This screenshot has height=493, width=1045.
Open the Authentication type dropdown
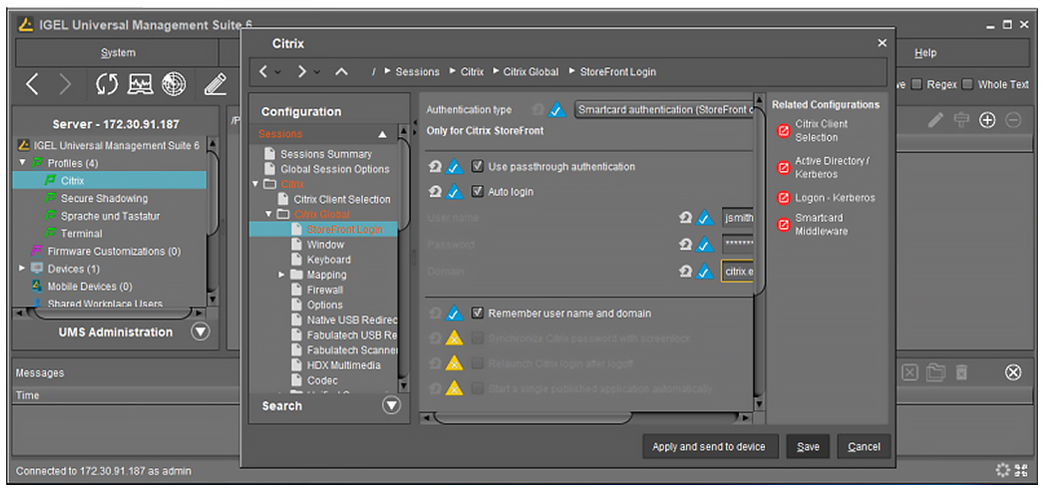pyautogui.click(x=664, y=110)
